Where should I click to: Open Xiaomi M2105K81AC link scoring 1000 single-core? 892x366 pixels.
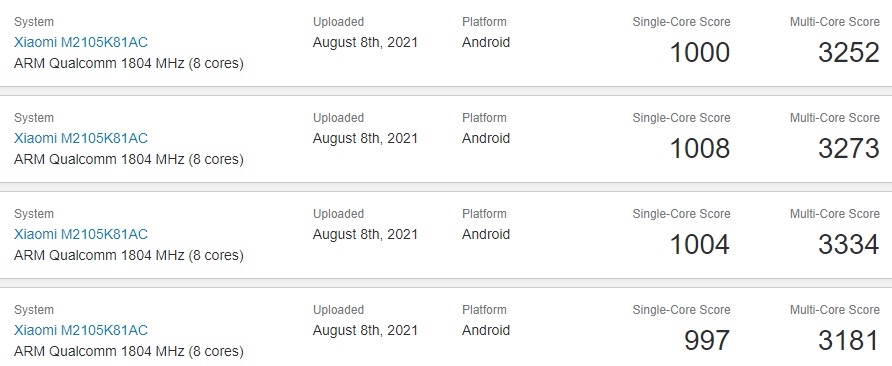coord(81,42)
